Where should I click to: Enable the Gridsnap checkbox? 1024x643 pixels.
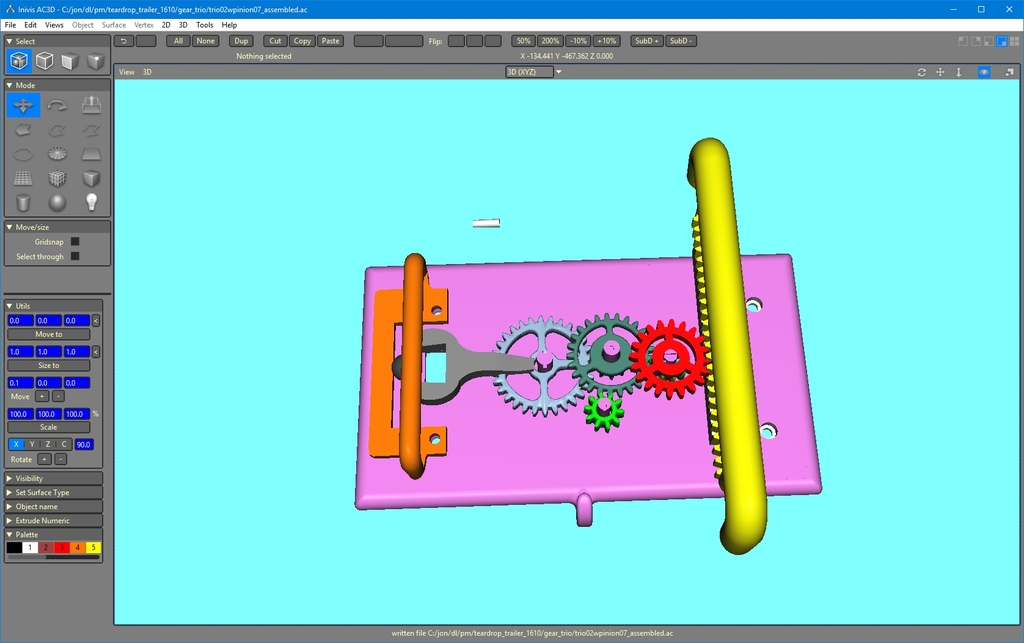coord(74,242)
